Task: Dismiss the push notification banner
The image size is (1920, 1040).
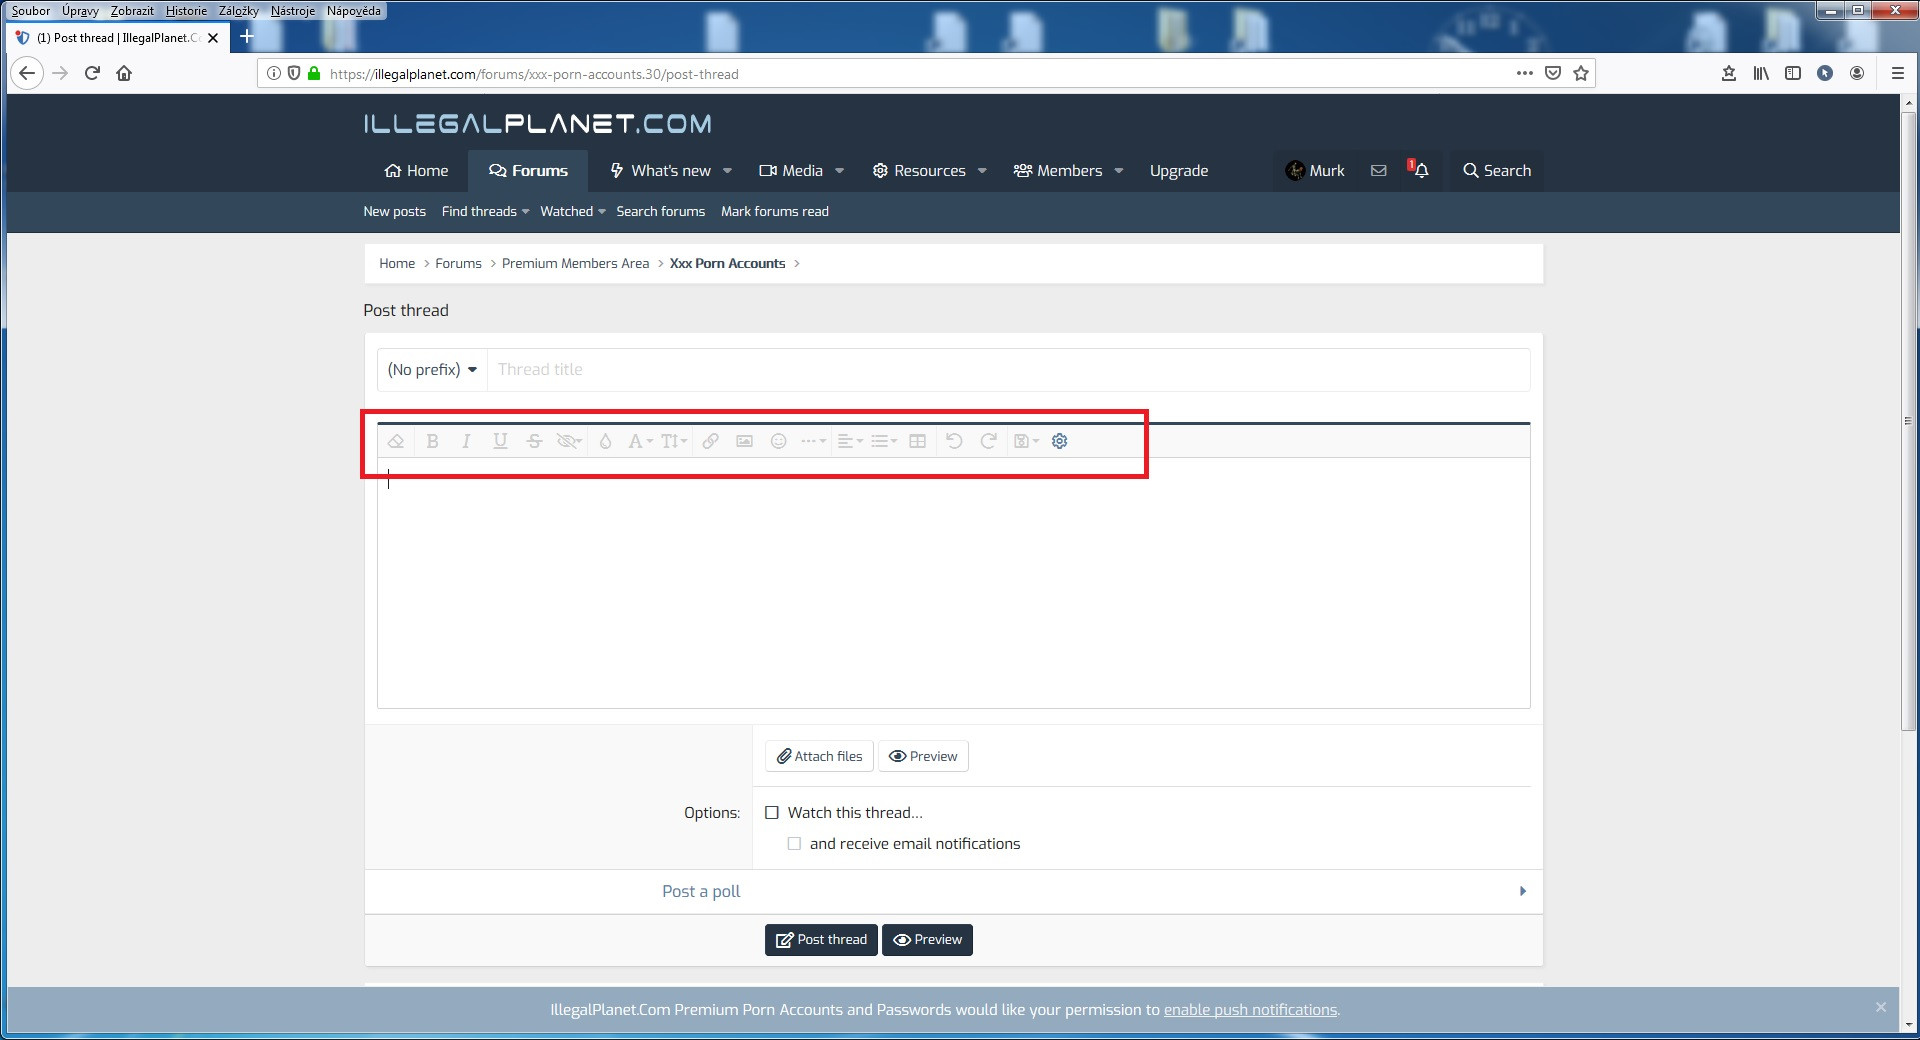Action: pyautogui.click(x=1881, y=1007)
